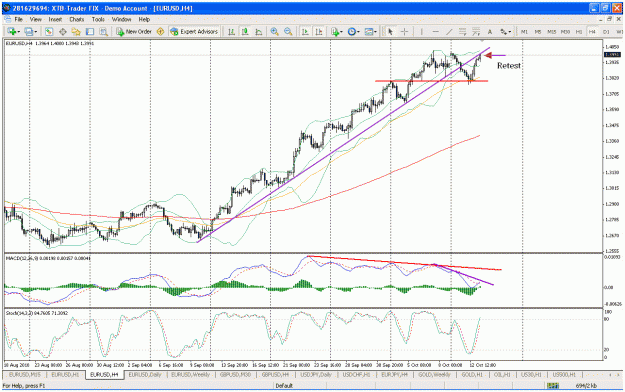Switch timeframe to M30
625x392 pixels.
(x=565, y=32)
